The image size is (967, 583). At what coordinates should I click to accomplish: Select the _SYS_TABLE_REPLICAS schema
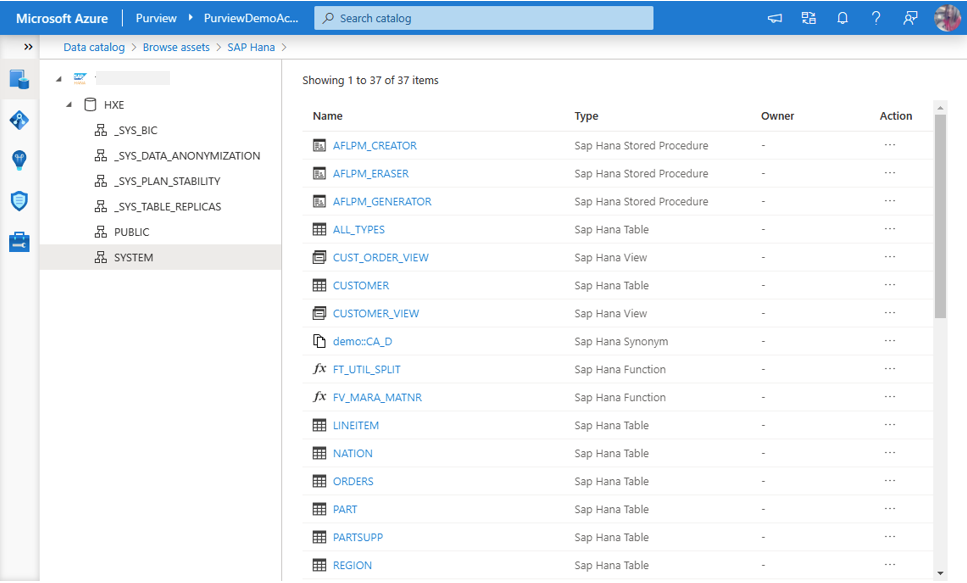168,207
